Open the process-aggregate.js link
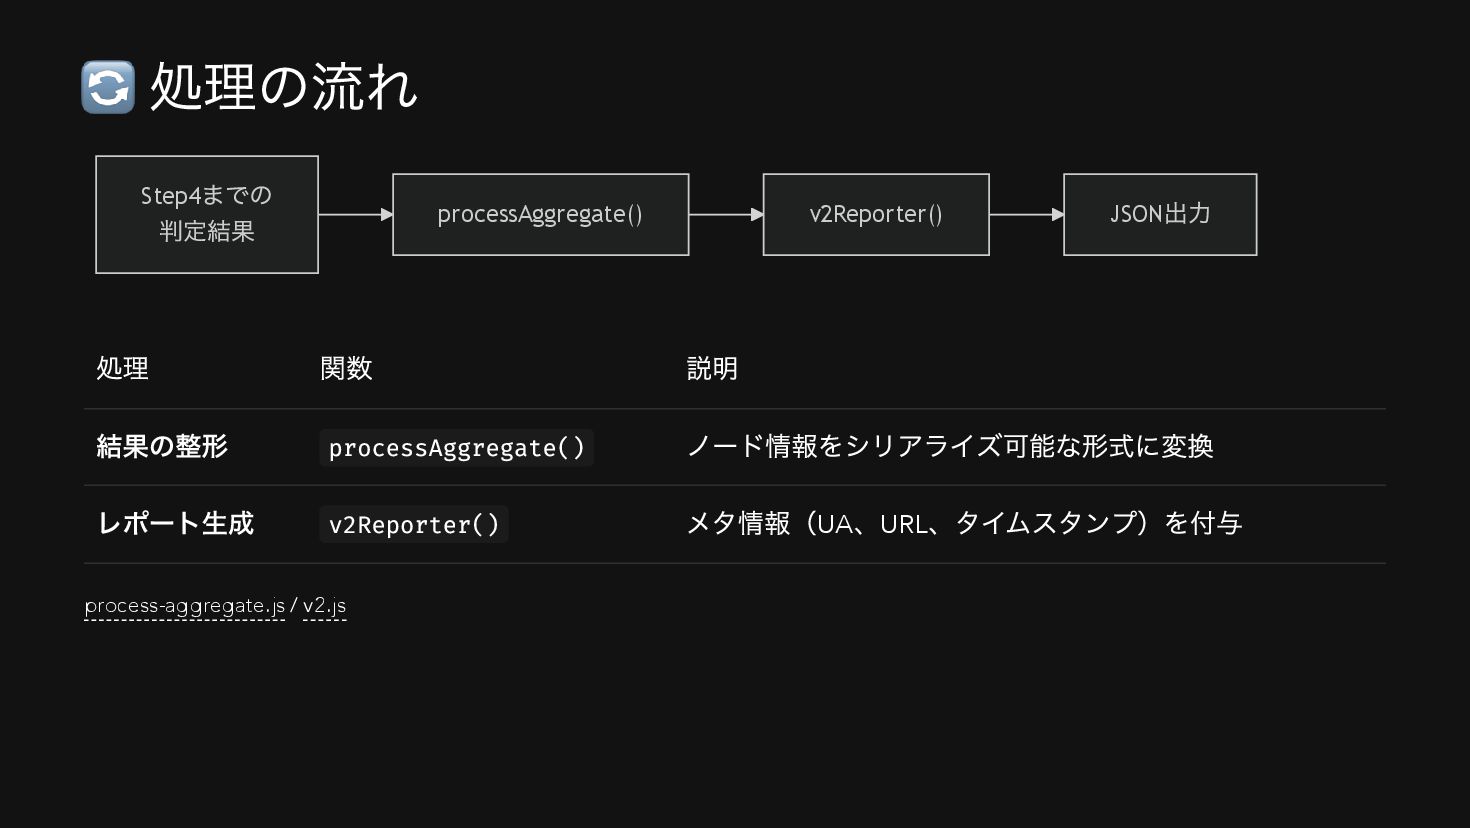The width and height of the screenshot is (1470, 828). (185, 606)
